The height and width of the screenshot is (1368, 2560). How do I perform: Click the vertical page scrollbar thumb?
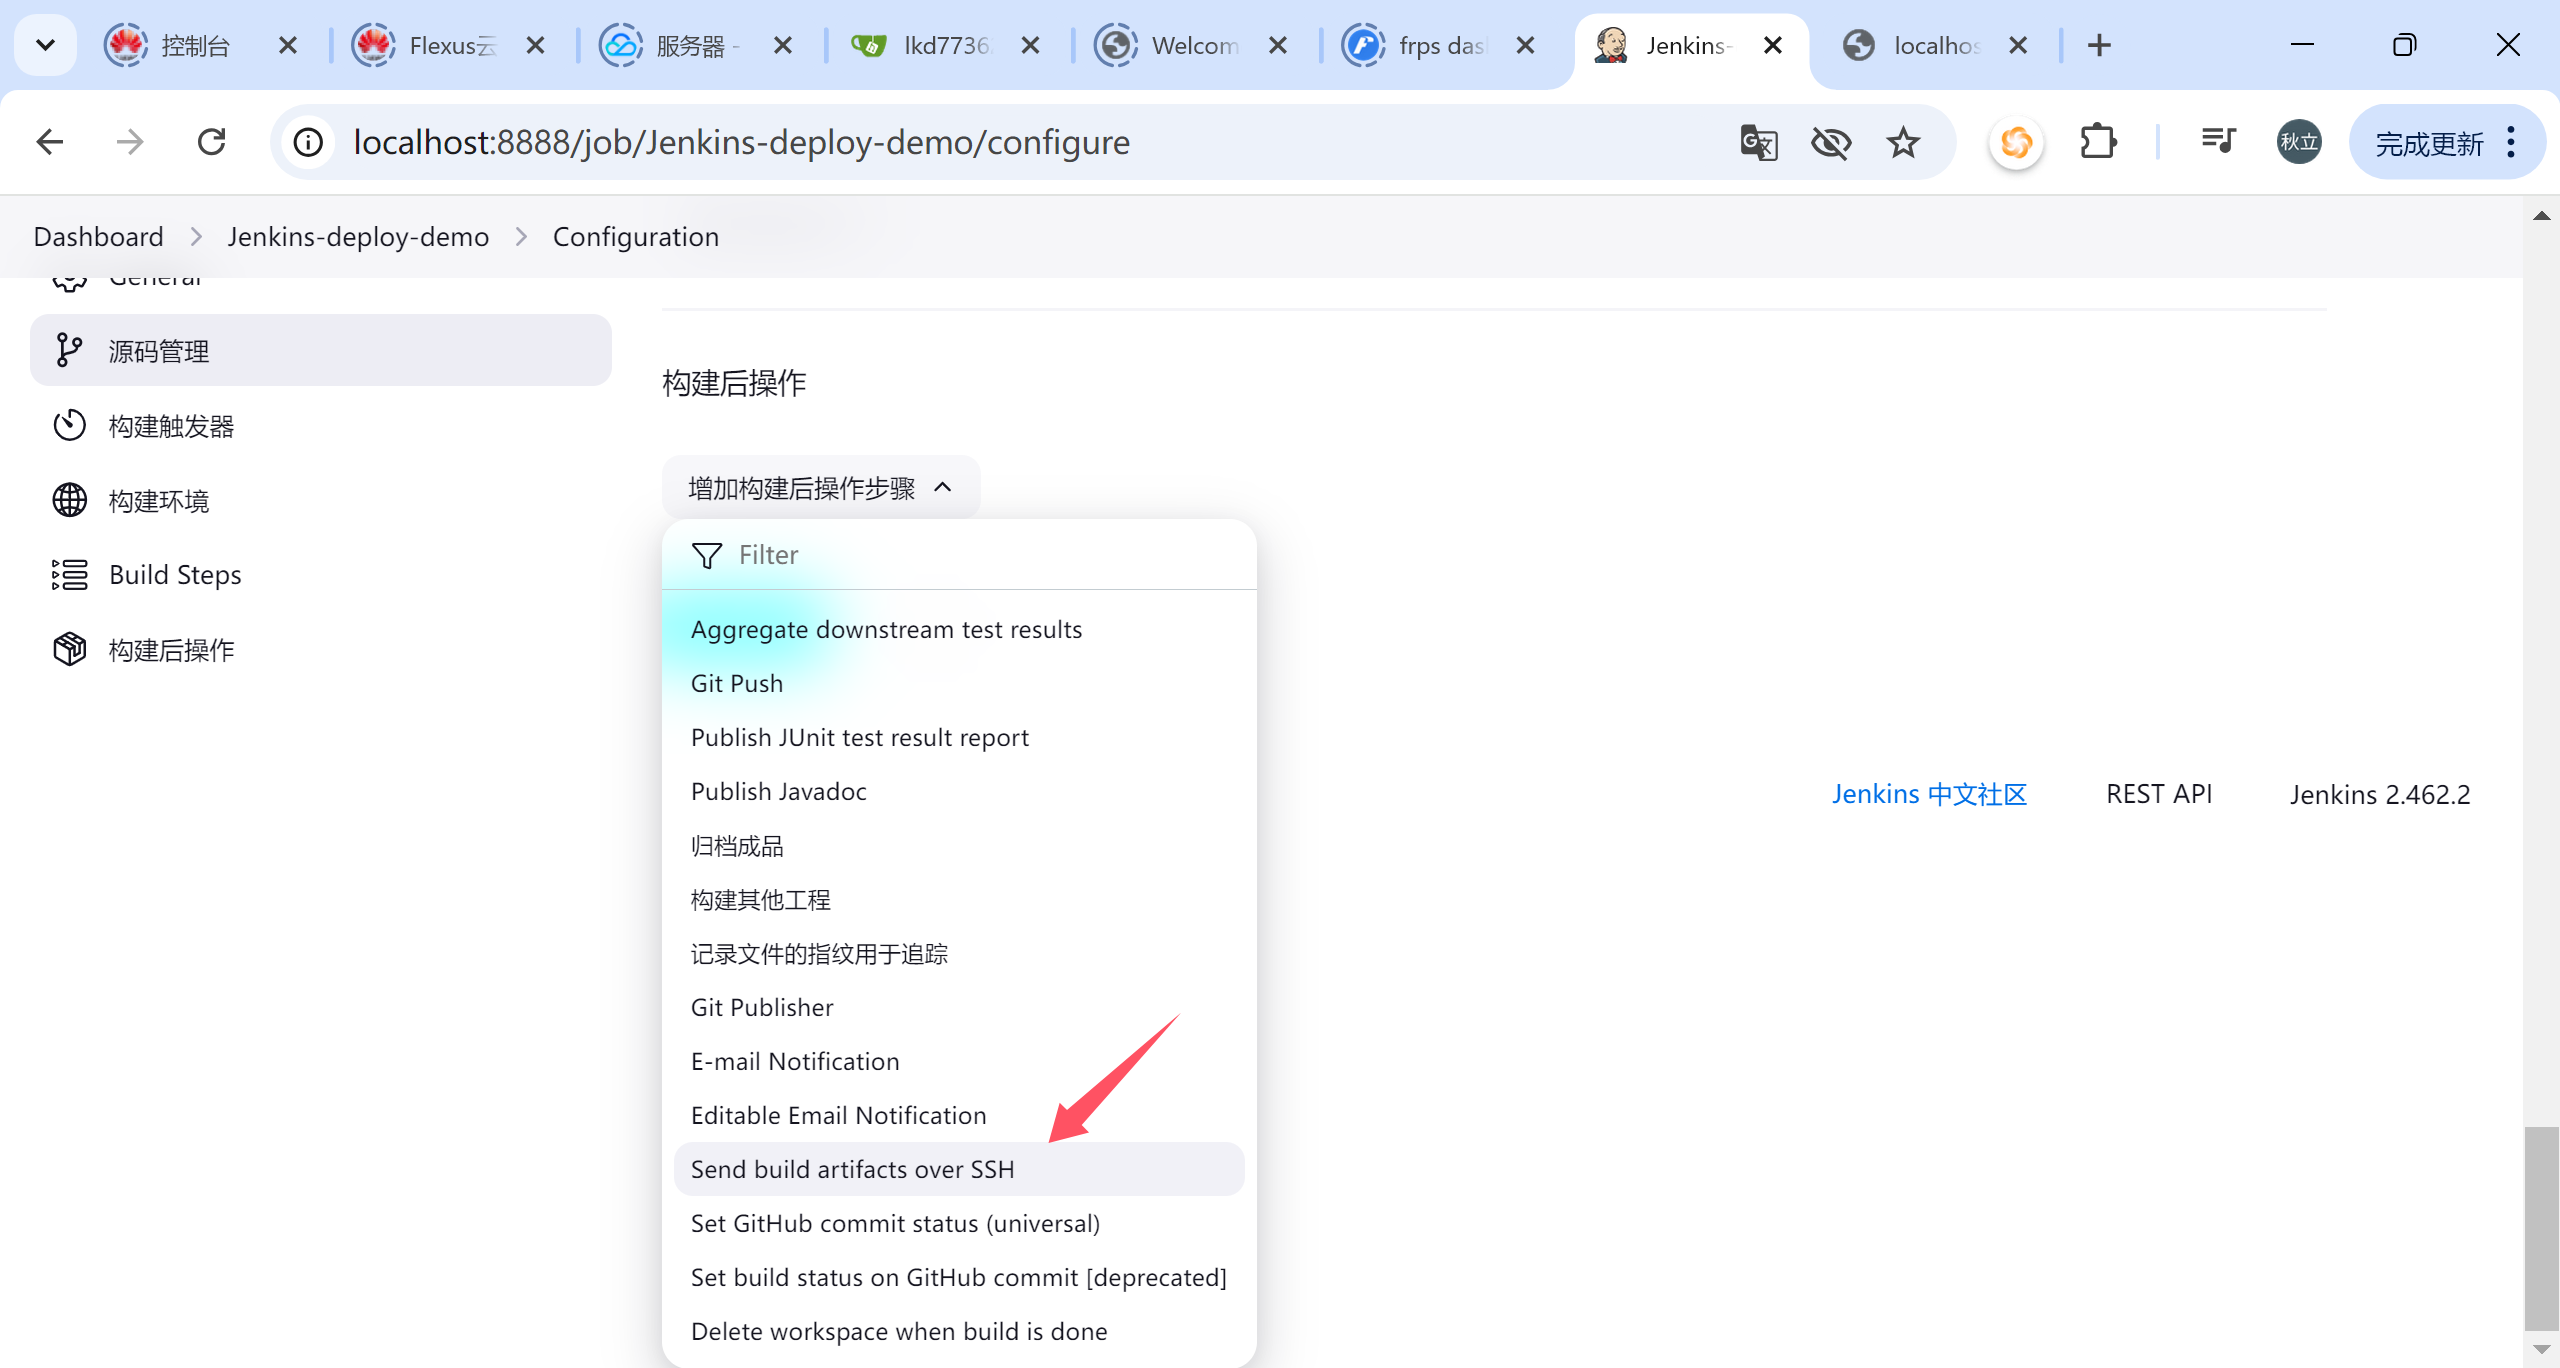tap(2540, 1227)
